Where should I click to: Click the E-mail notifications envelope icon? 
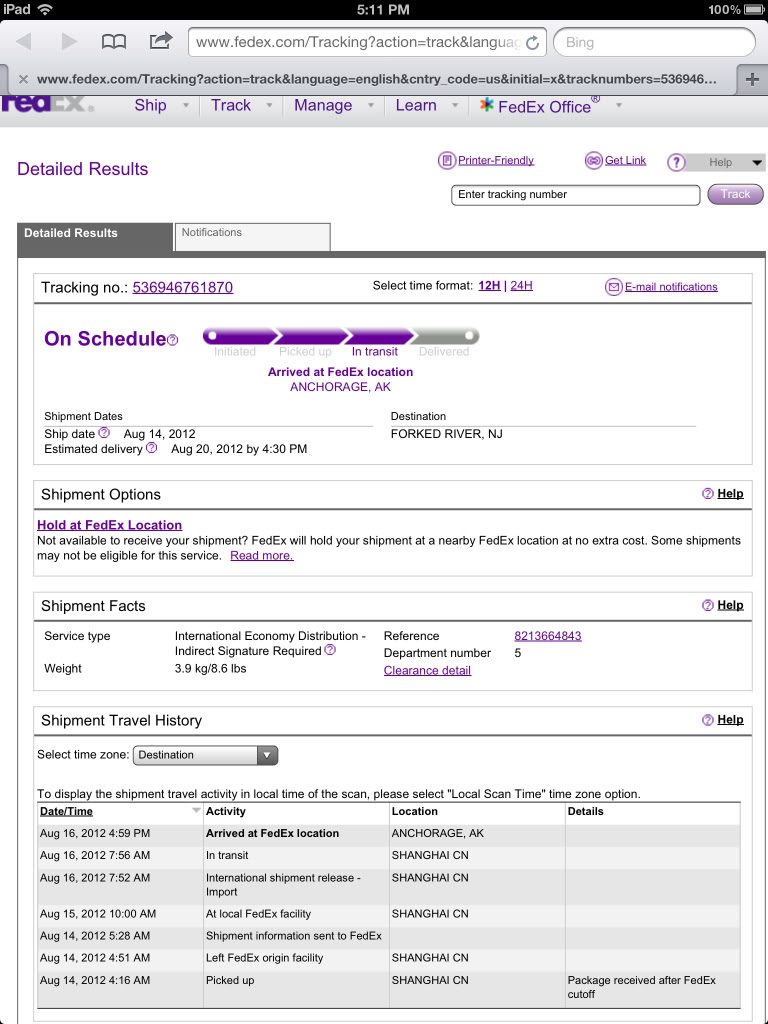pos(613,287)
